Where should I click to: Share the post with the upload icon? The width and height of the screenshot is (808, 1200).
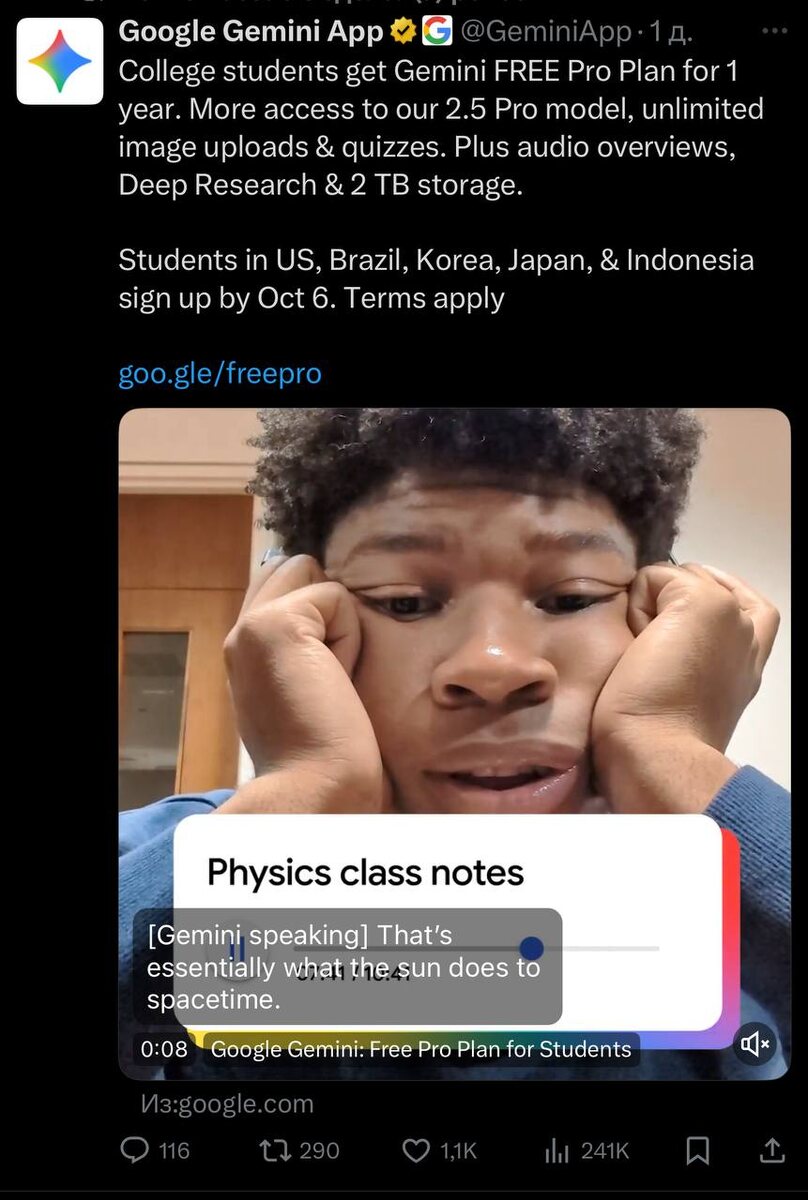[x=772, y=1151]
